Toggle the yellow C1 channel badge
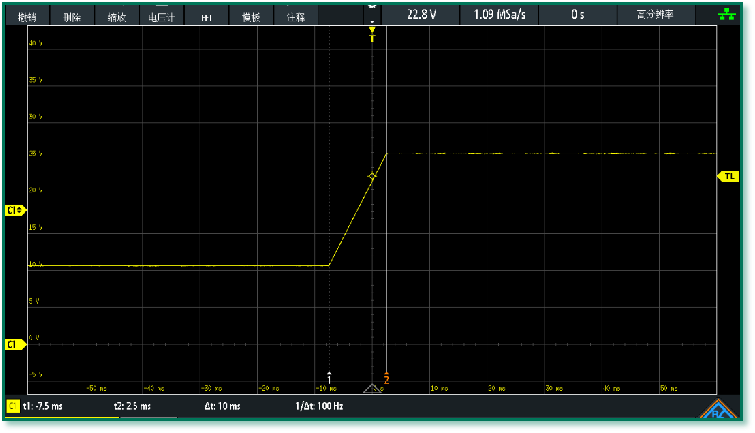The image size is (755, 433). click(x=13, y=407)
